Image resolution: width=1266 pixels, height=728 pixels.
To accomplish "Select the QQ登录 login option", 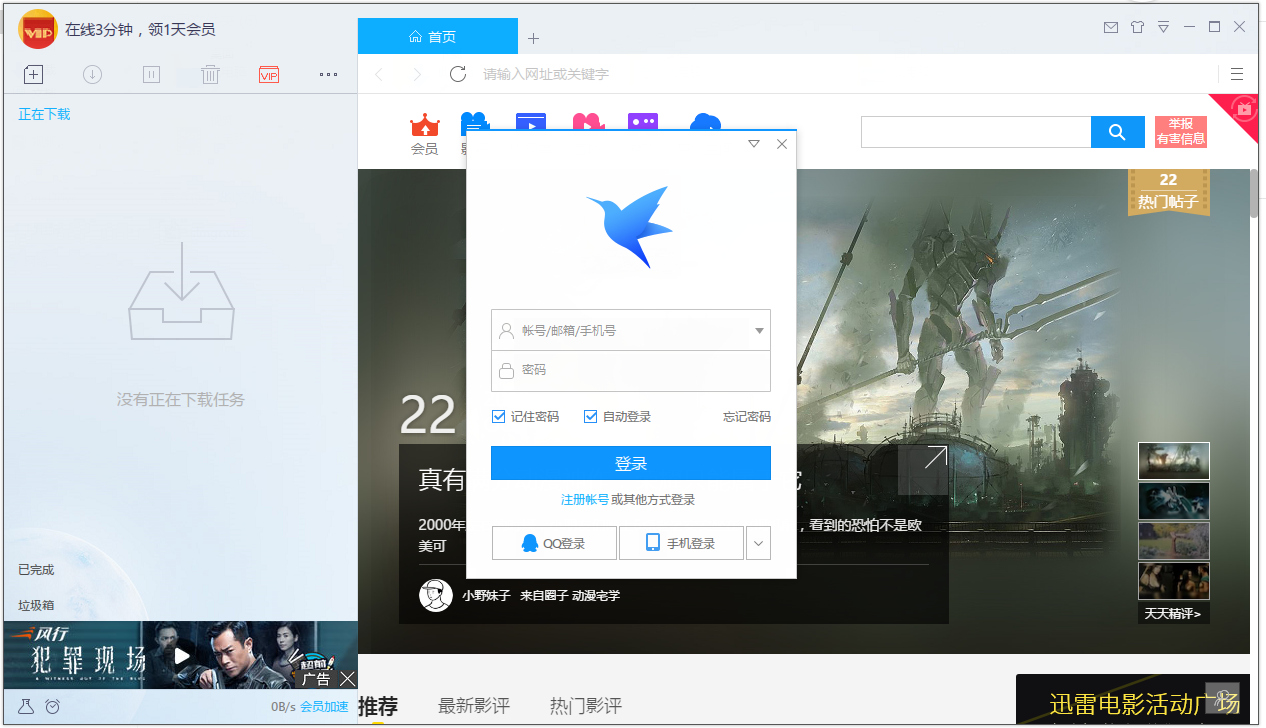I will click(553, 542).
